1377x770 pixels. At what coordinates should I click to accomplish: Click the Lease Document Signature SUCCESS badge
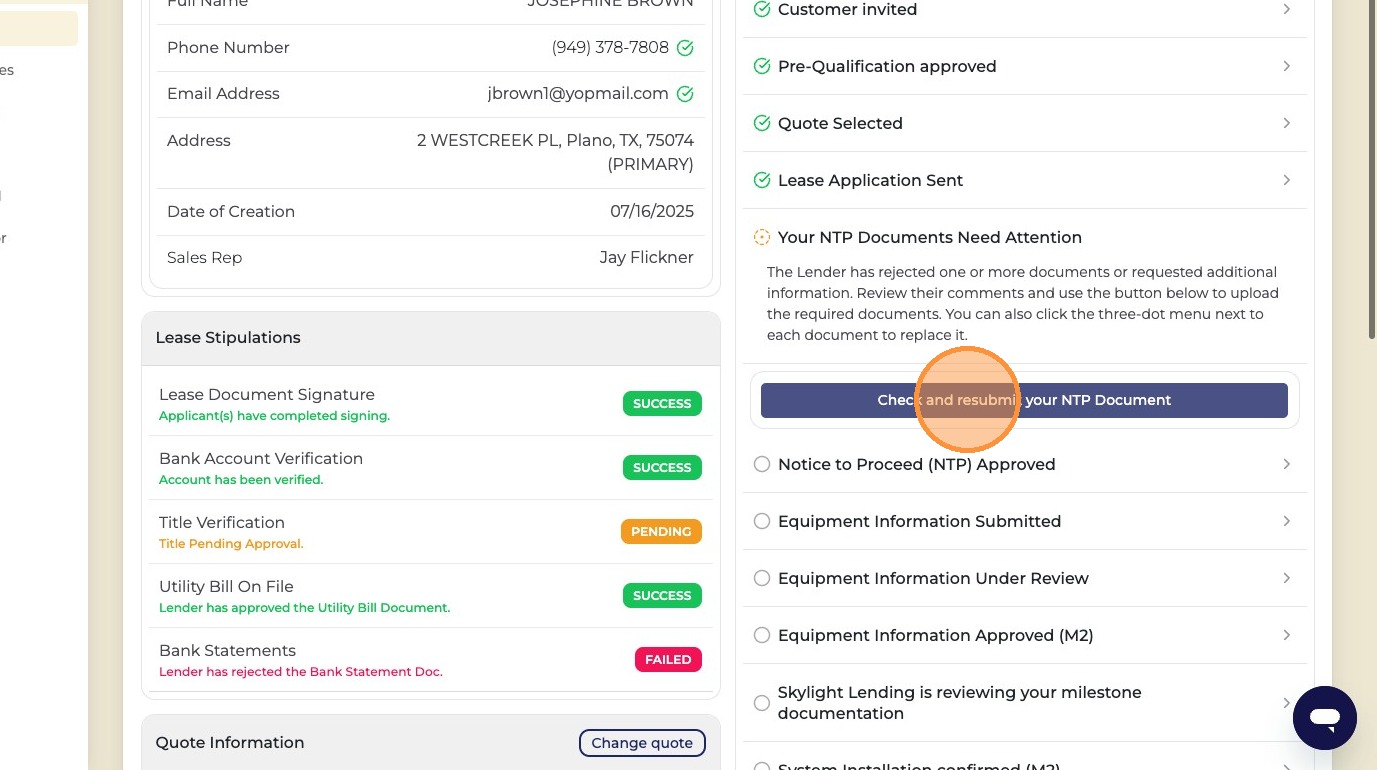tap(662, 404)
